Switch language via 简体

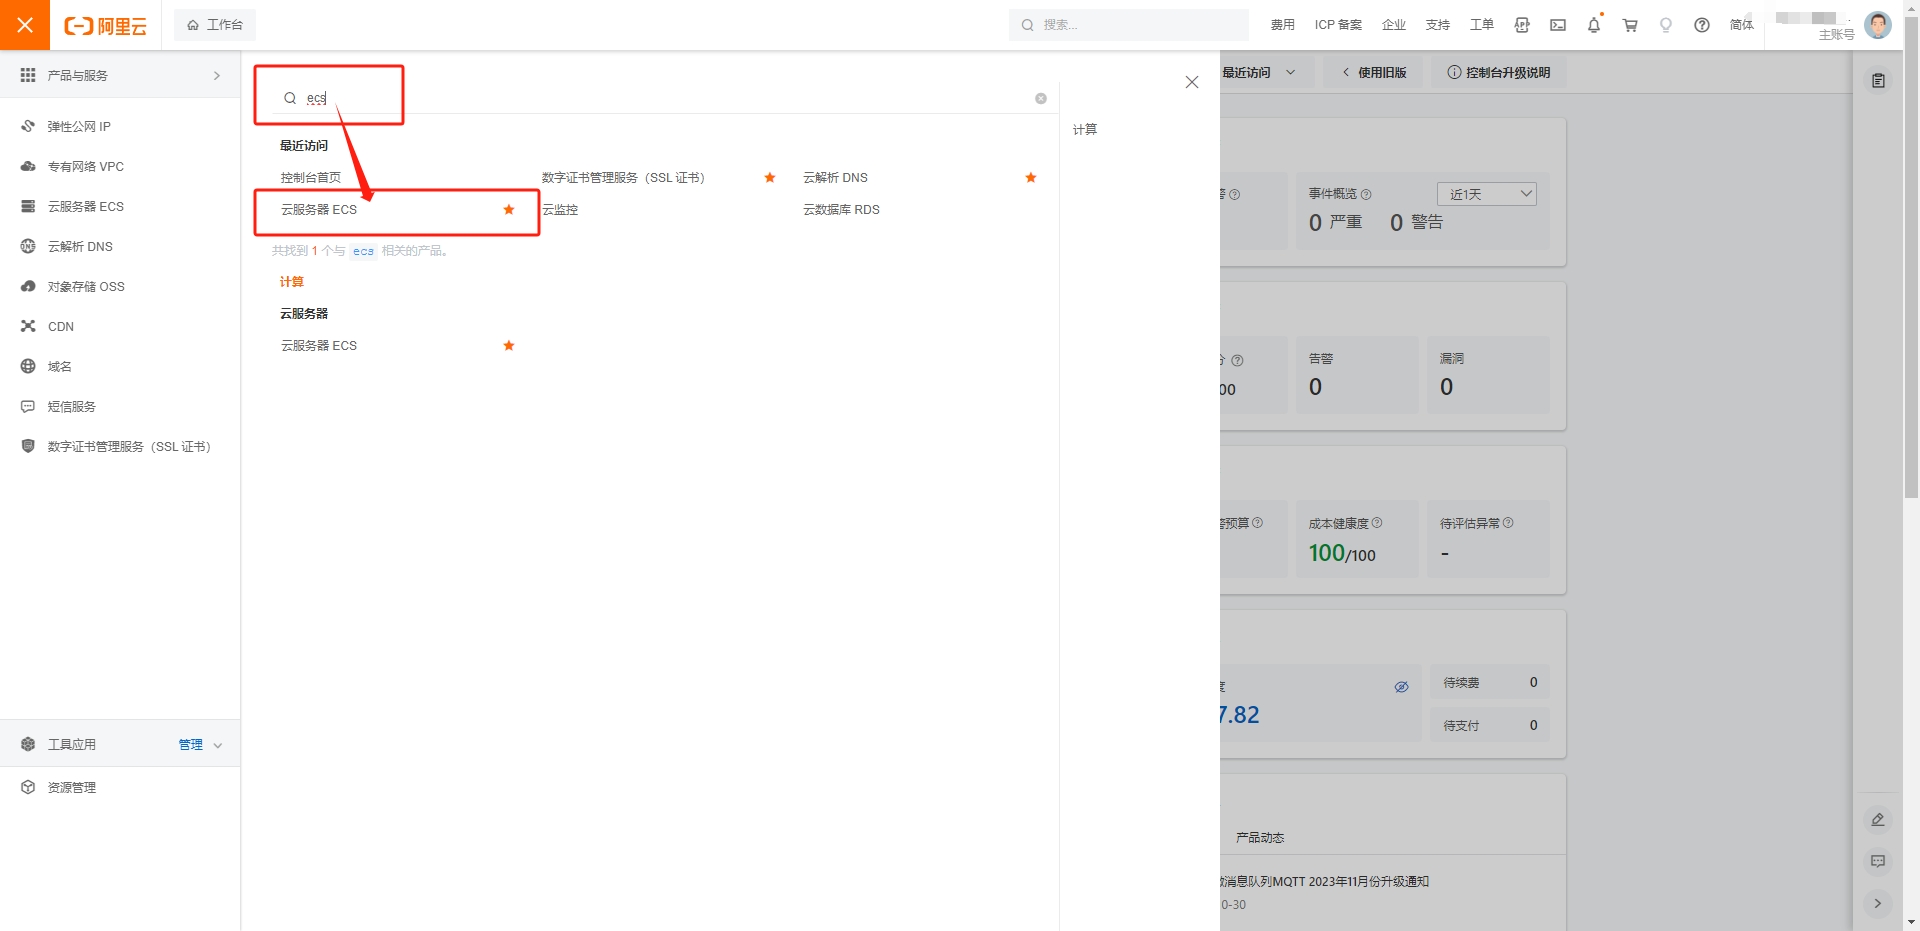tap(1742, 25)
